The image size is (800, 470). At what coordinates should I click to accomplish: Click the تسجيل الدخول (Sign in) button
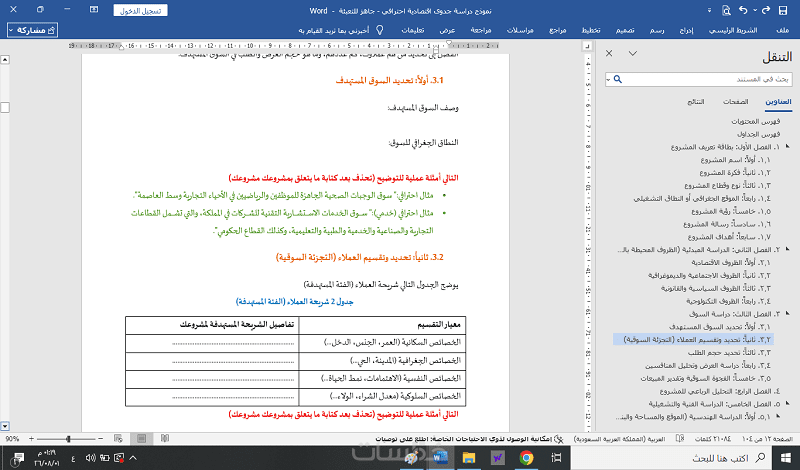[140, 10]
